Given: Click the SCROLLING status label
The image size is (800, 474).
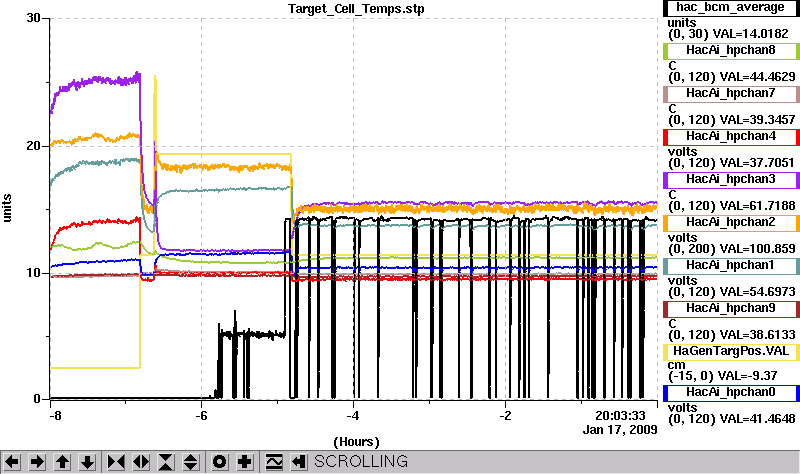Looking at the screenshot, I should click(361, 462).
